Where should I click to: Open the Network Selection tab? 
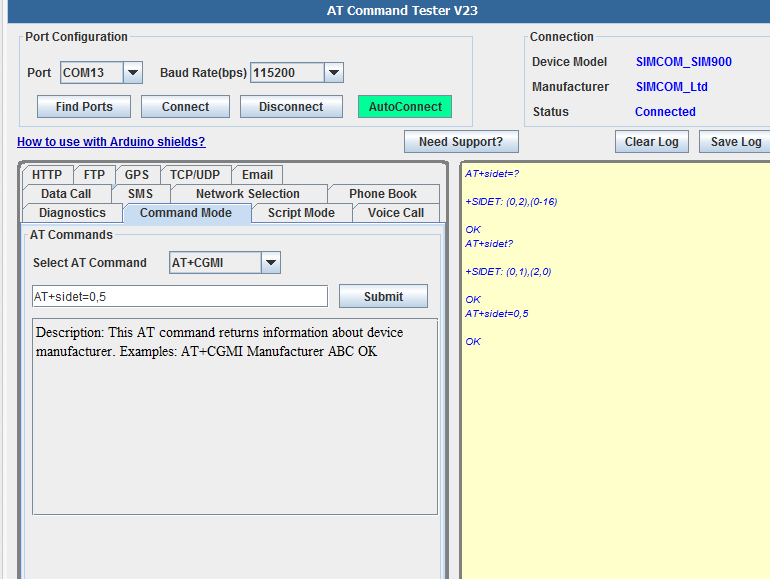pos(248,194)
